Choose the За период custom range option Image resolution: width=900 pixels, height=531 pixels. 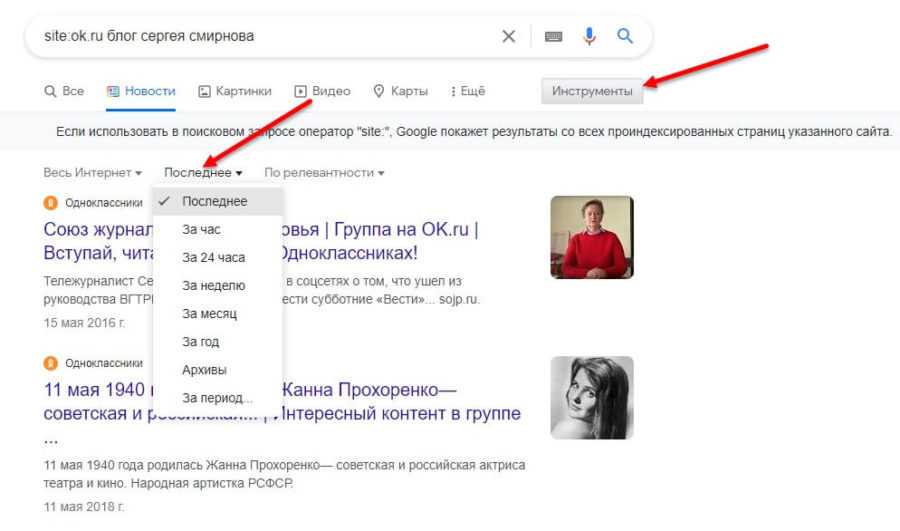coord(217,397)
